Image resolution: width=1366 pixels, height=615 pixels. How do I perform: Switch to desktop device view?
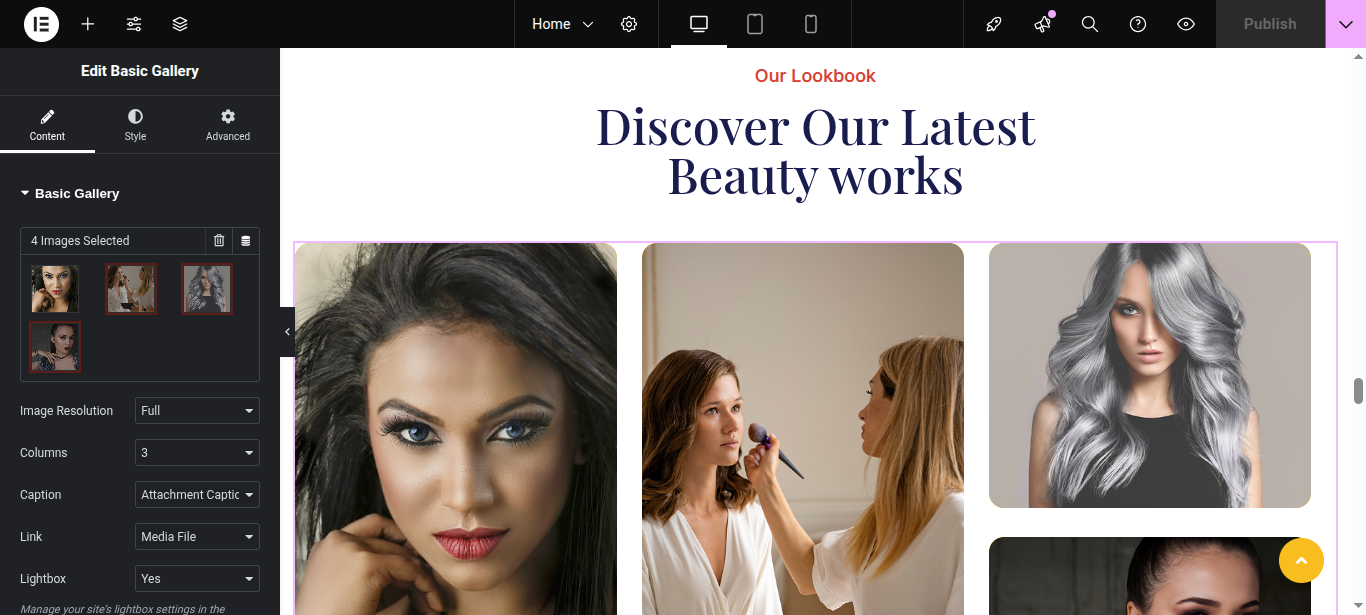[699, 24]
